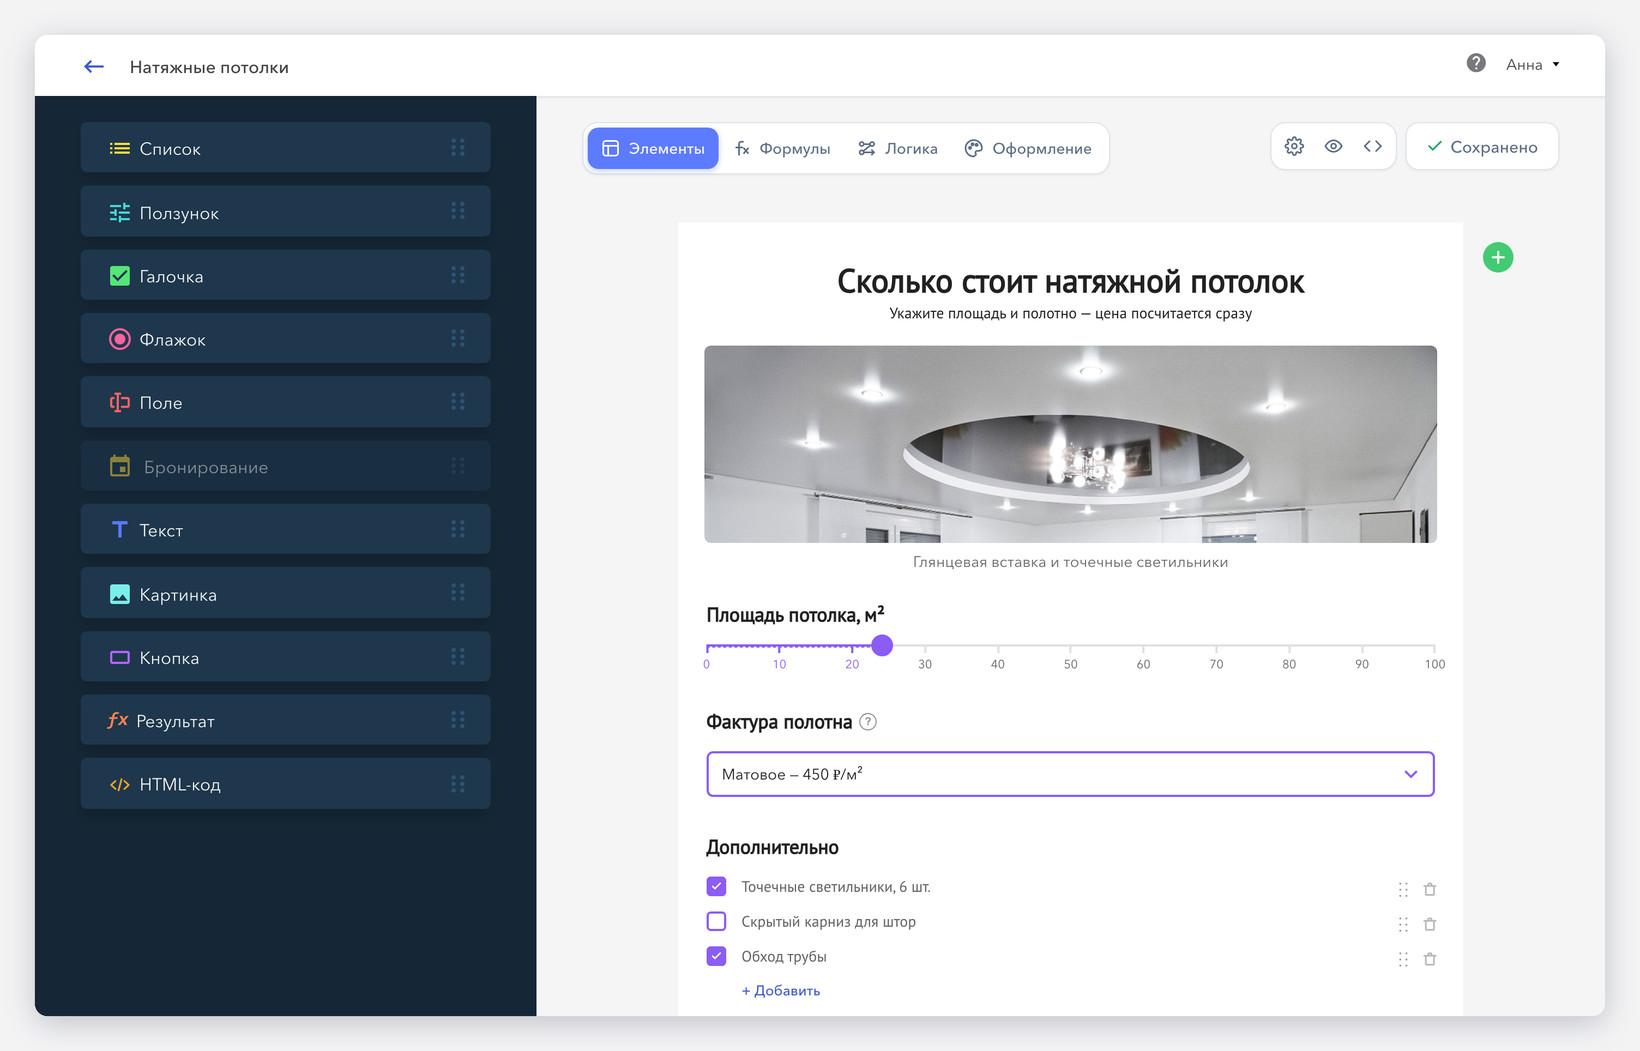The width and height of the screenshot is (1640, 1051).
Task: Uncheck Обход трубы checkbox
Action: (x=716, y=956)
